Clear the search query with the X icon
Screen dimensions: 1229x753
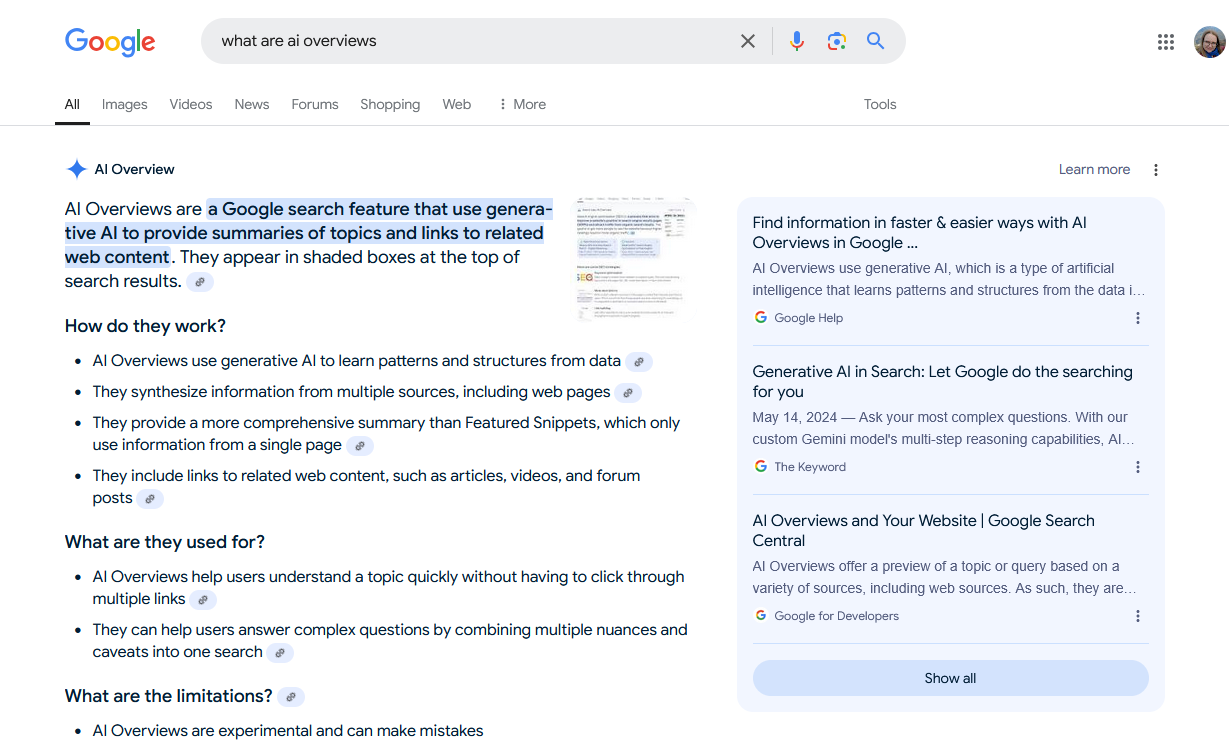[748, 41]
